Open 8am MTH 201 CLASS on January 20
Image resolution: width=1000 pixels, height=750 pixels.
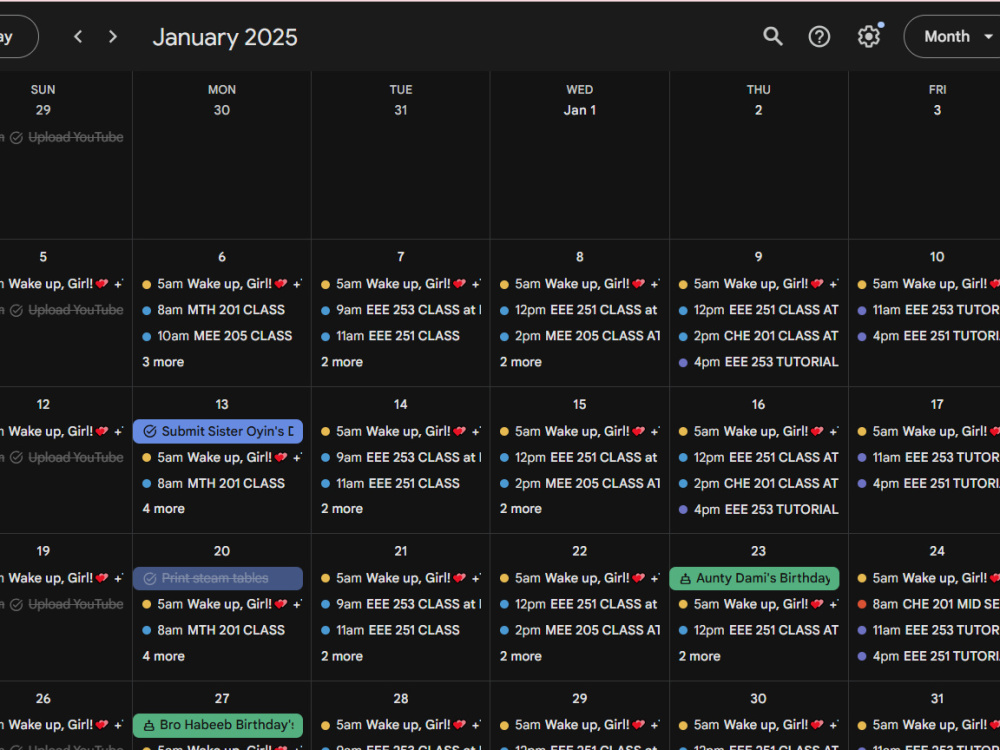coord(217,630)
